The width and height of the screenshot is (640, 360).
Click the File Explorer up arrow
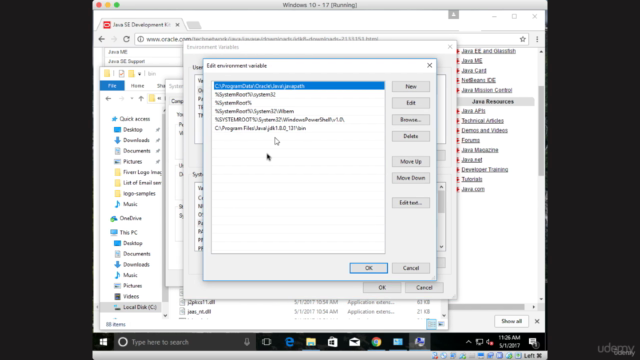pyautogui.click(x=141, y=99)
